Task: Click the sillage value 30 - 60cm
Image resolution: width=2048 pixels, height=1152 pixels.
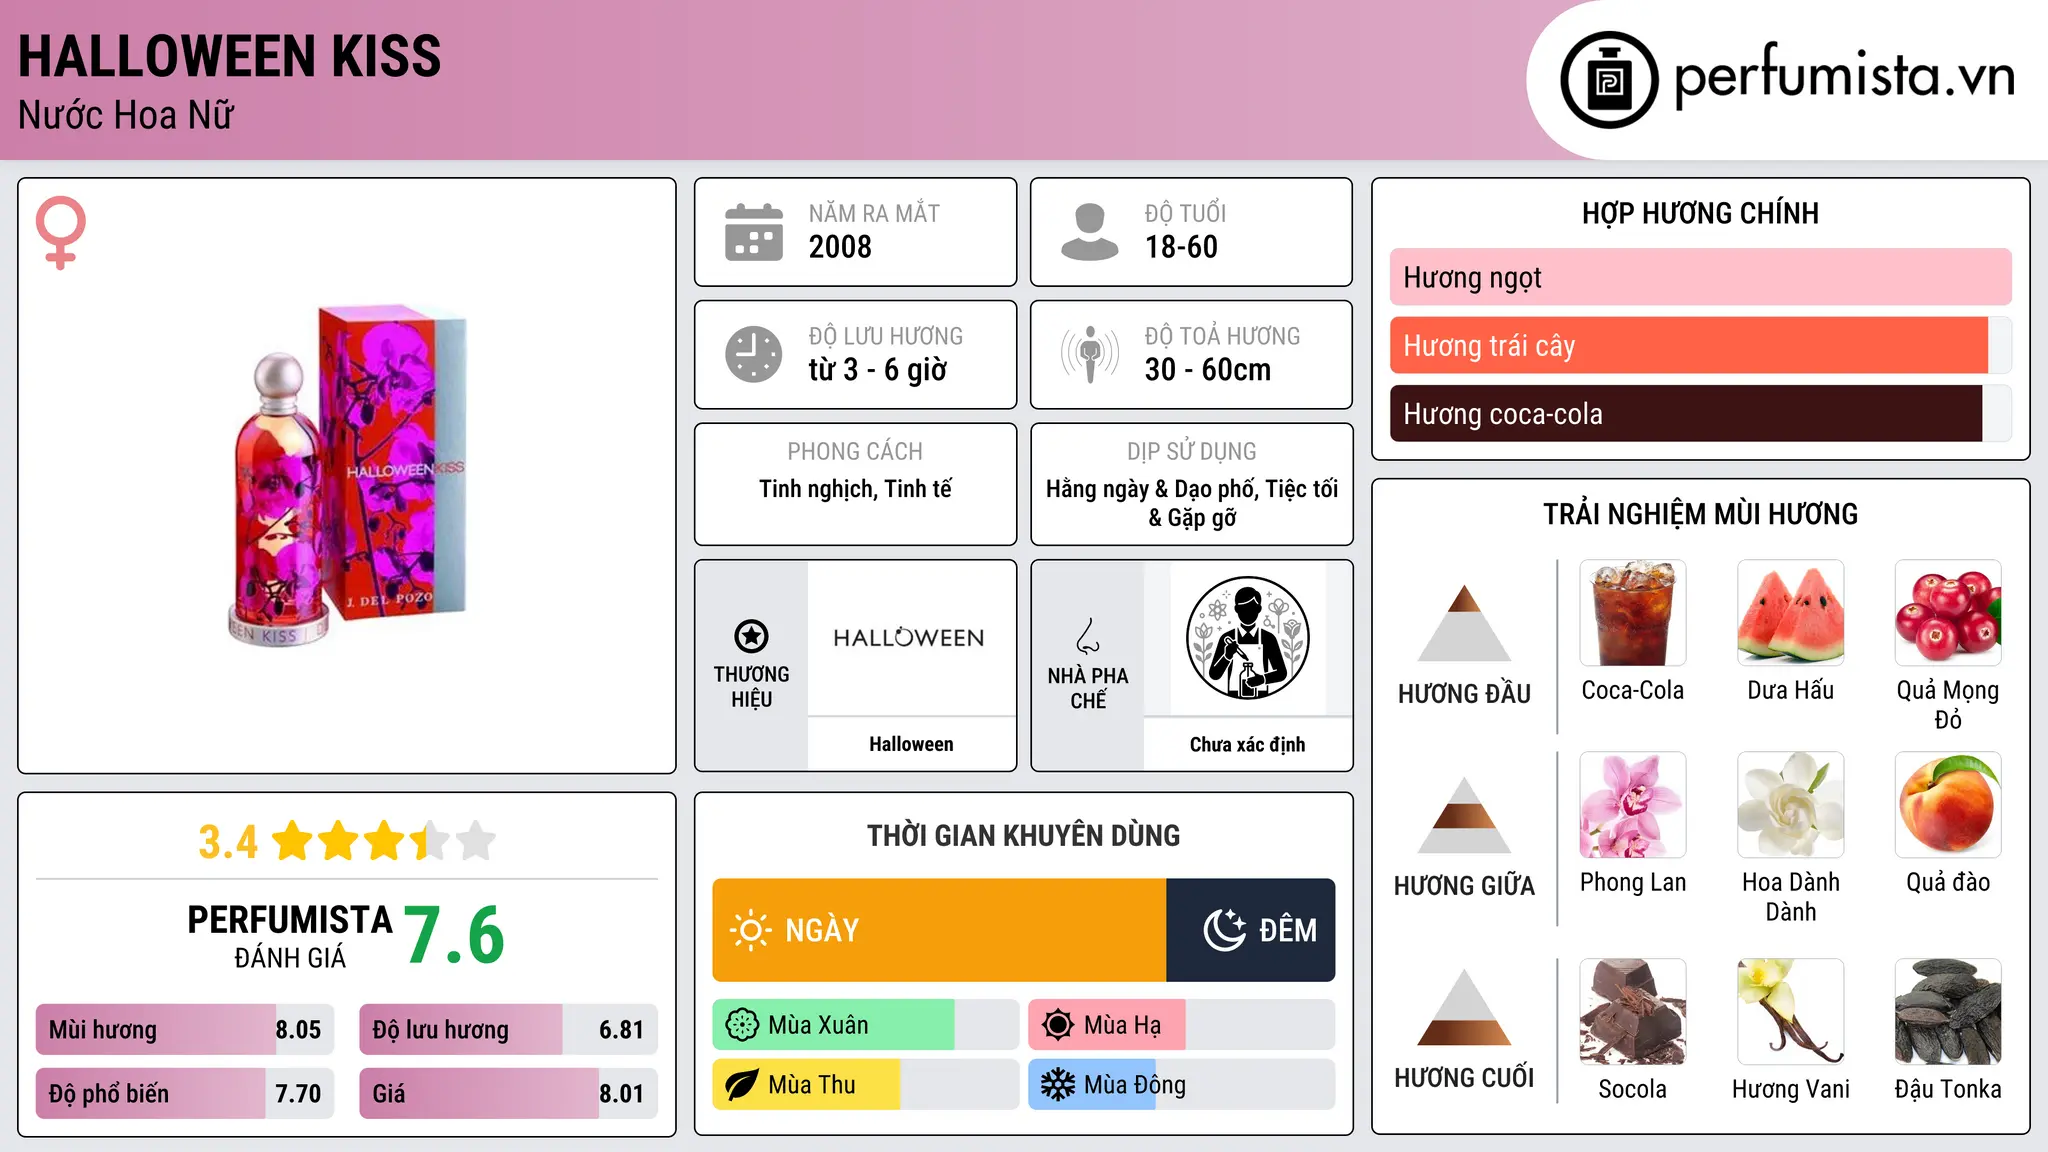Action: tap(1207, 370)
